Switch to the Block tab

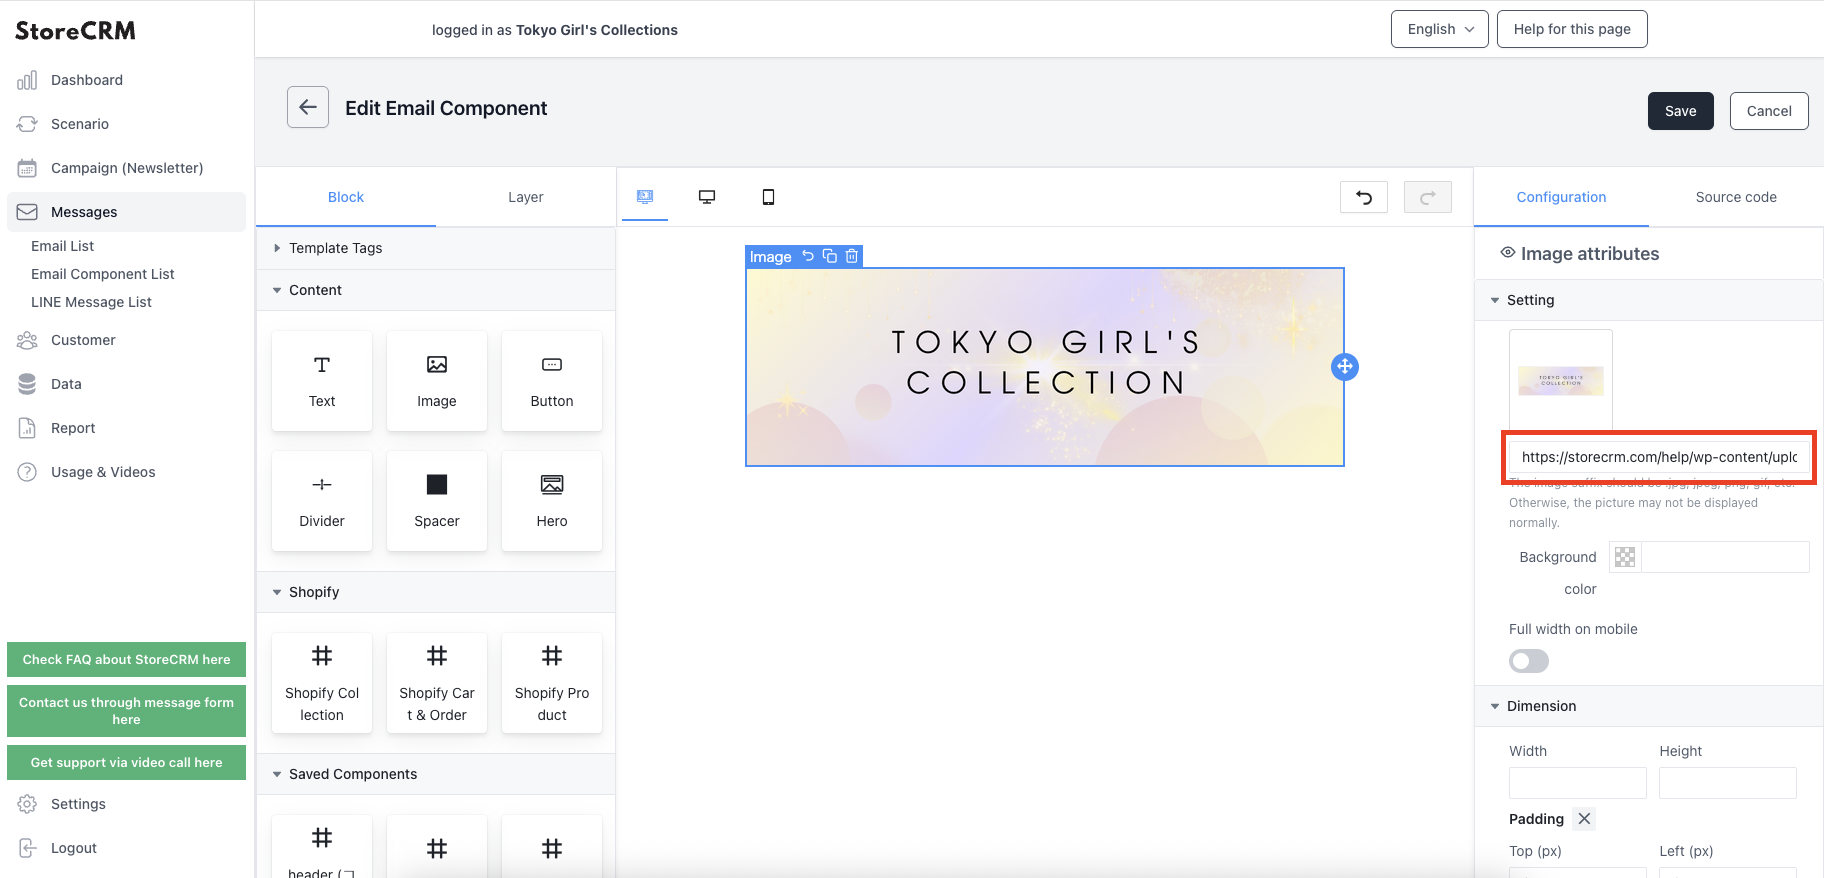346,197
